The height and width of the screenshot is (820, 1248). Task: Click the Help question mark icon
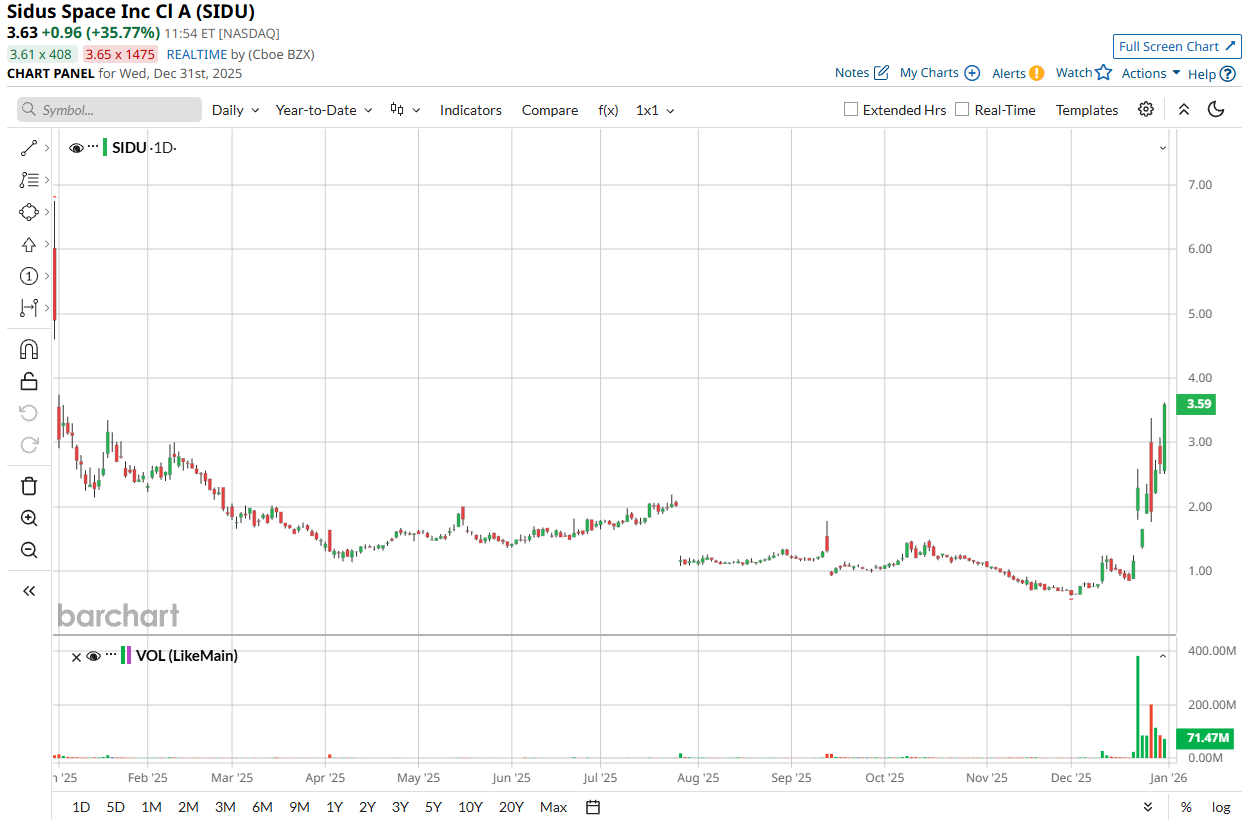pyautogui.click(x=1228, y=74)
